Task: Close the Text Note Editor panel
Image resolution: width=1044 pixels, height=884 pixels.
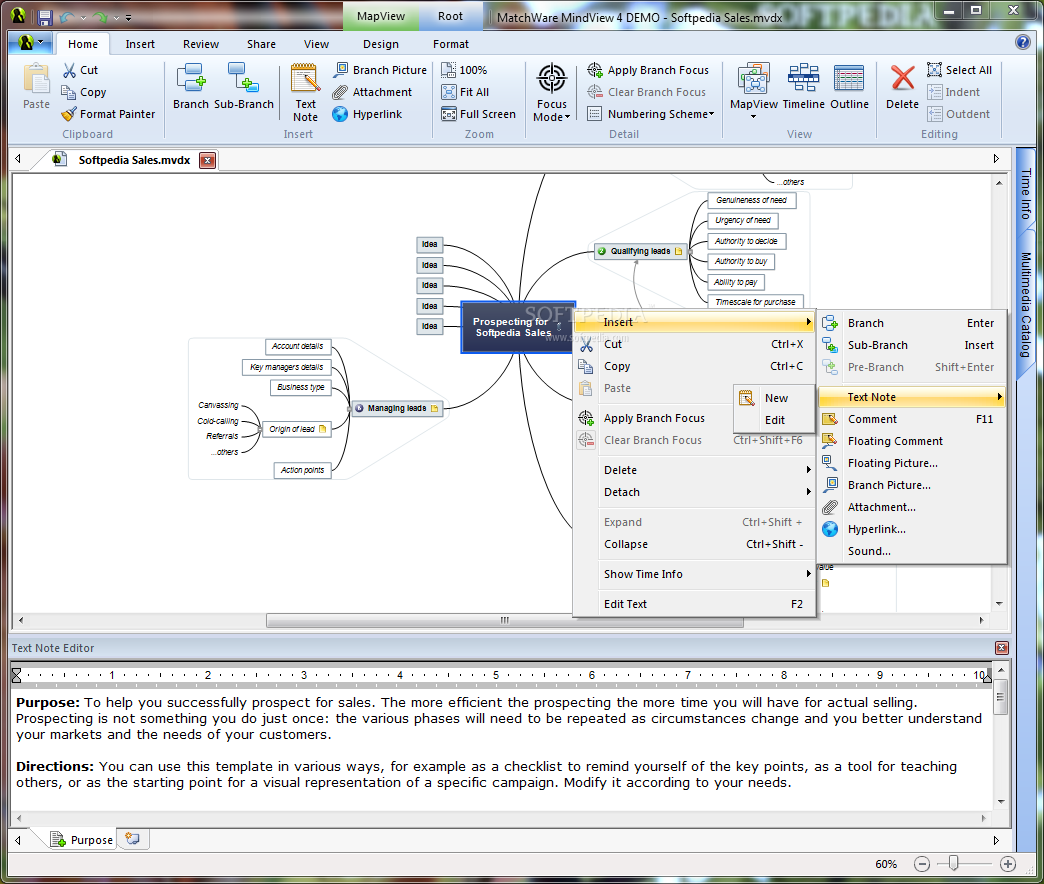Action: 1001,648
